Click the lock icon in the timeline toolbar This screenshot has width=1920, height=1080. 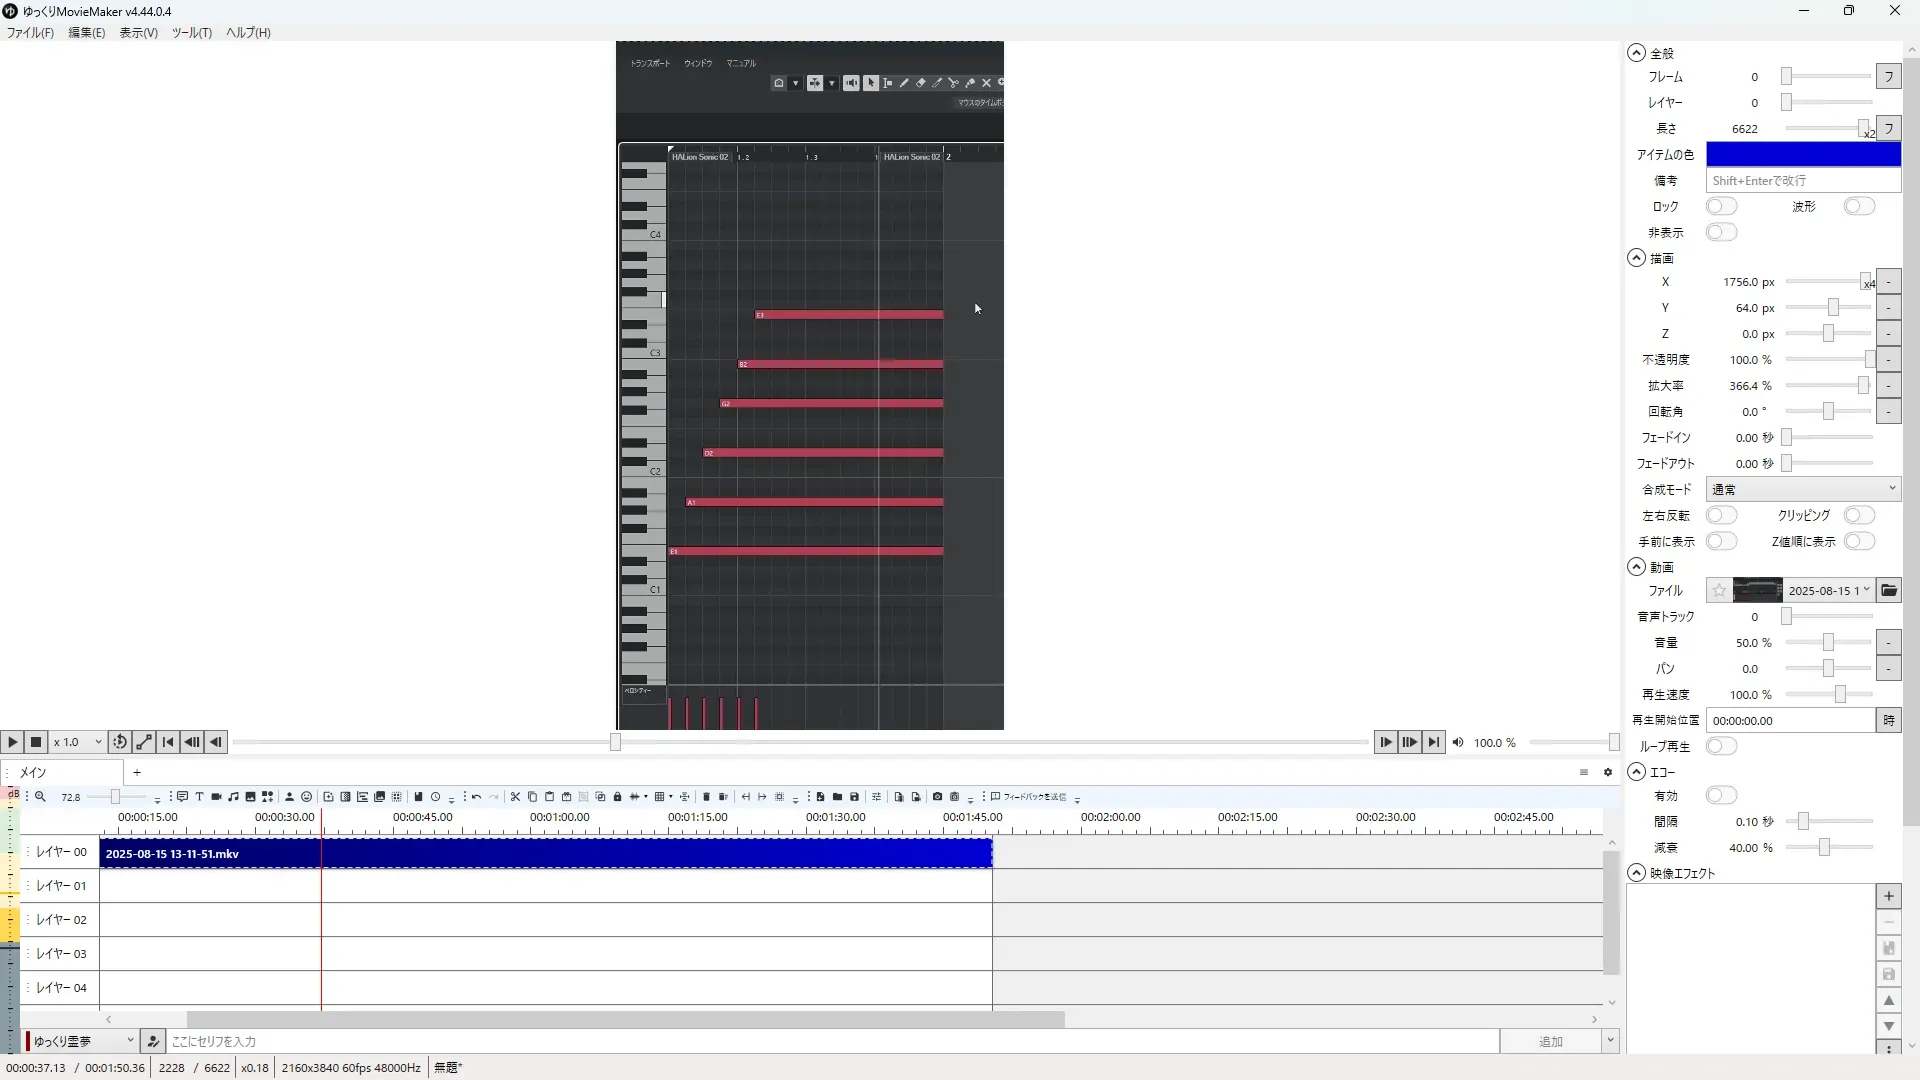tap(617, 797)
